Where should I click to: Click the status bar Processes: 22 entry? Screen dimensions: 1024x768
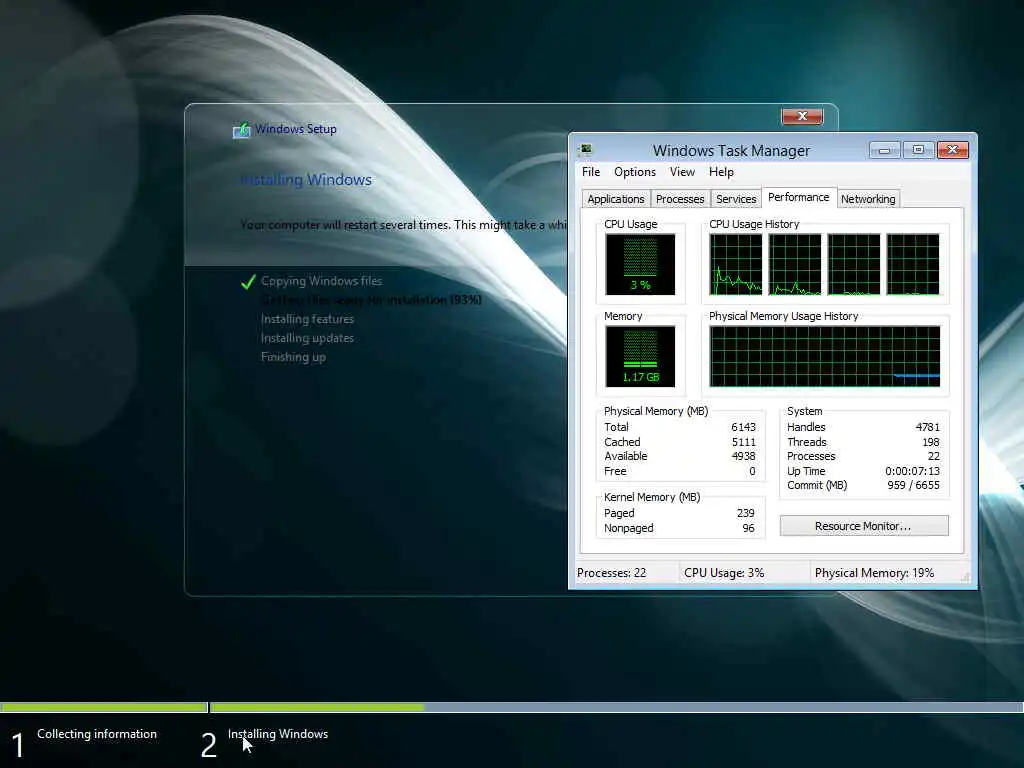point(611,573)
